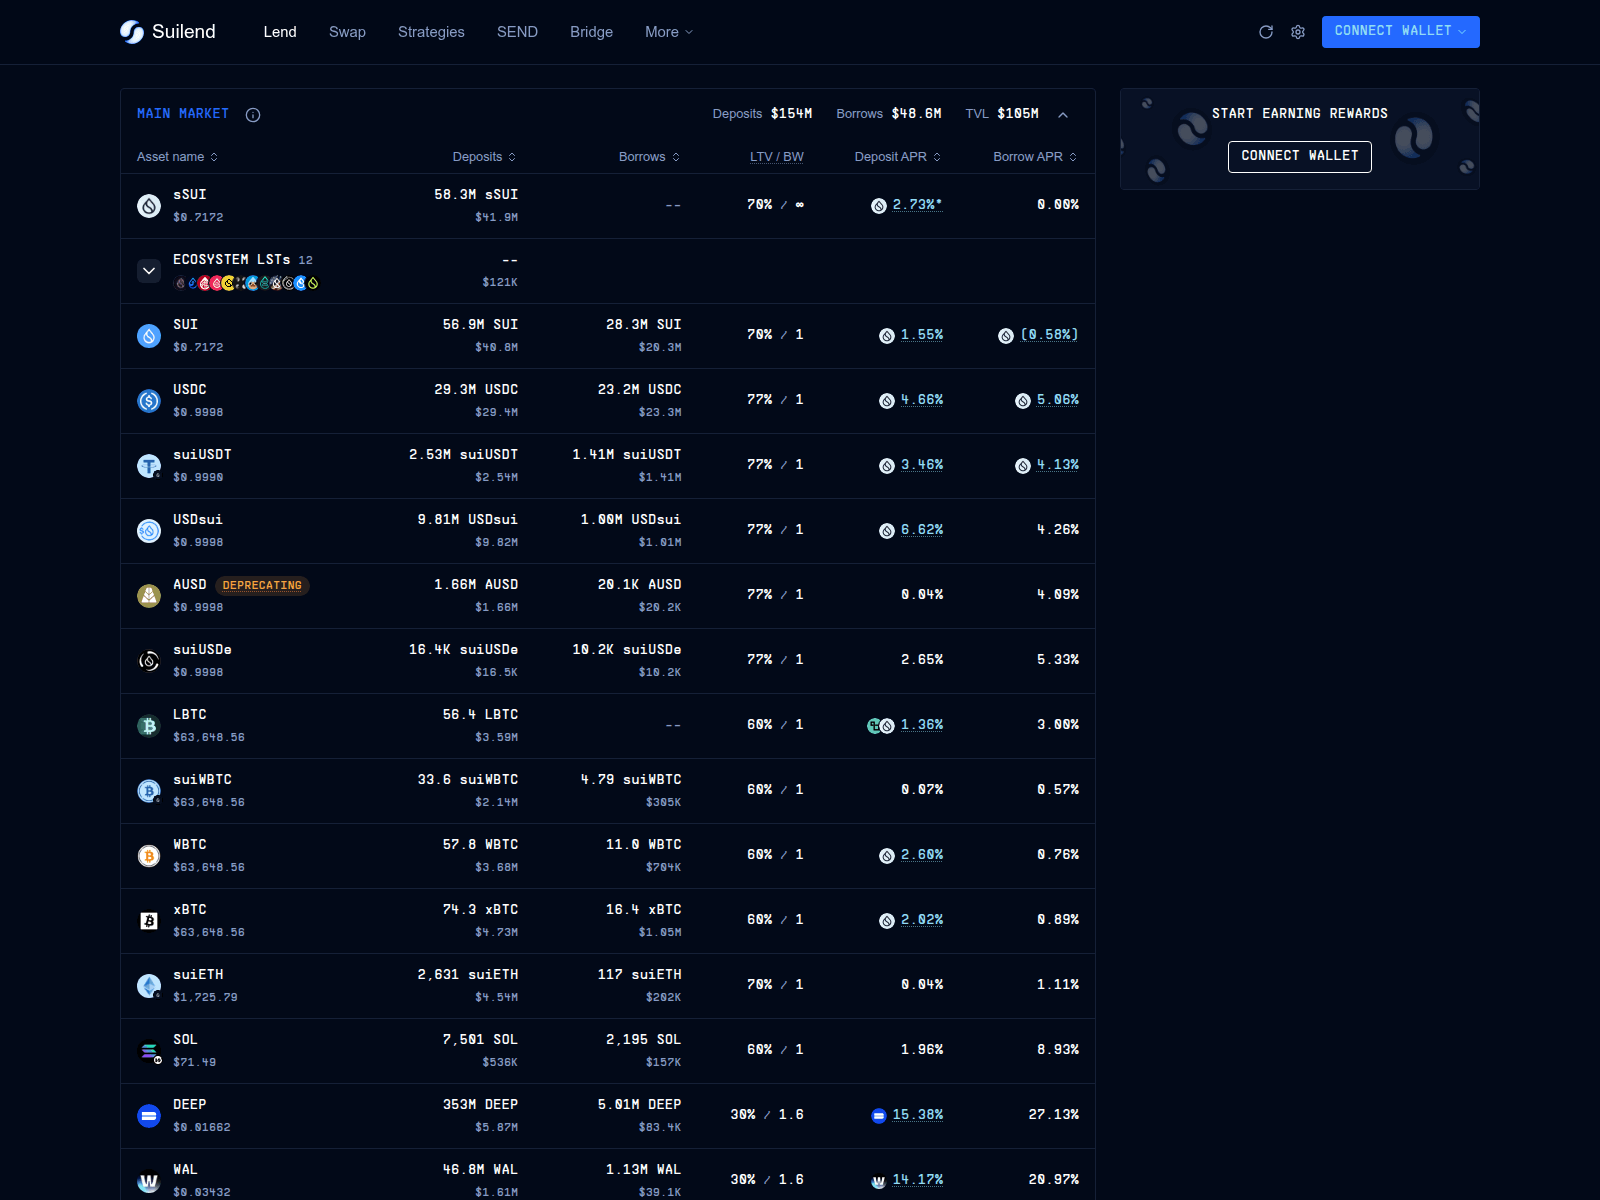Click the USDC 4.66% deposit APR
This screenshot has height=1200, width=1600.
(921, 400)
